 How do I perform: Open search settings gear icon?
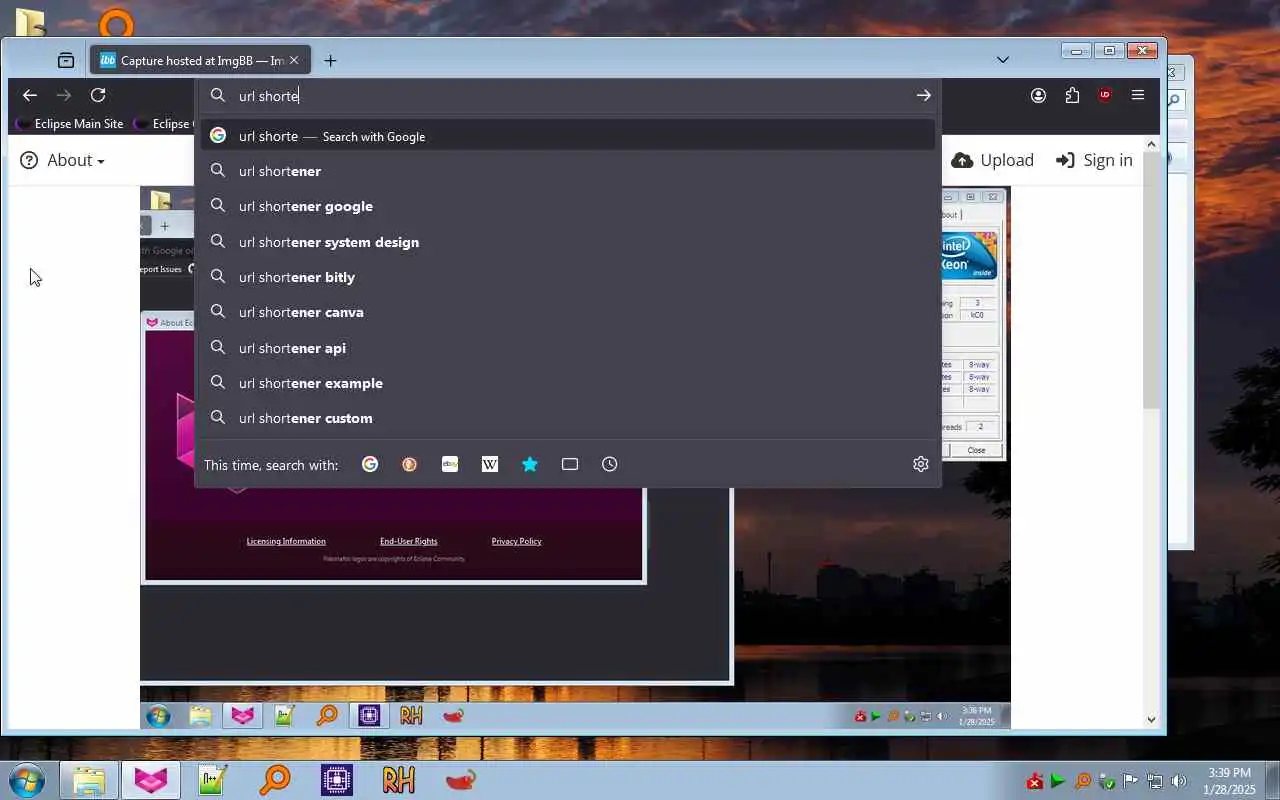(921, 464)
